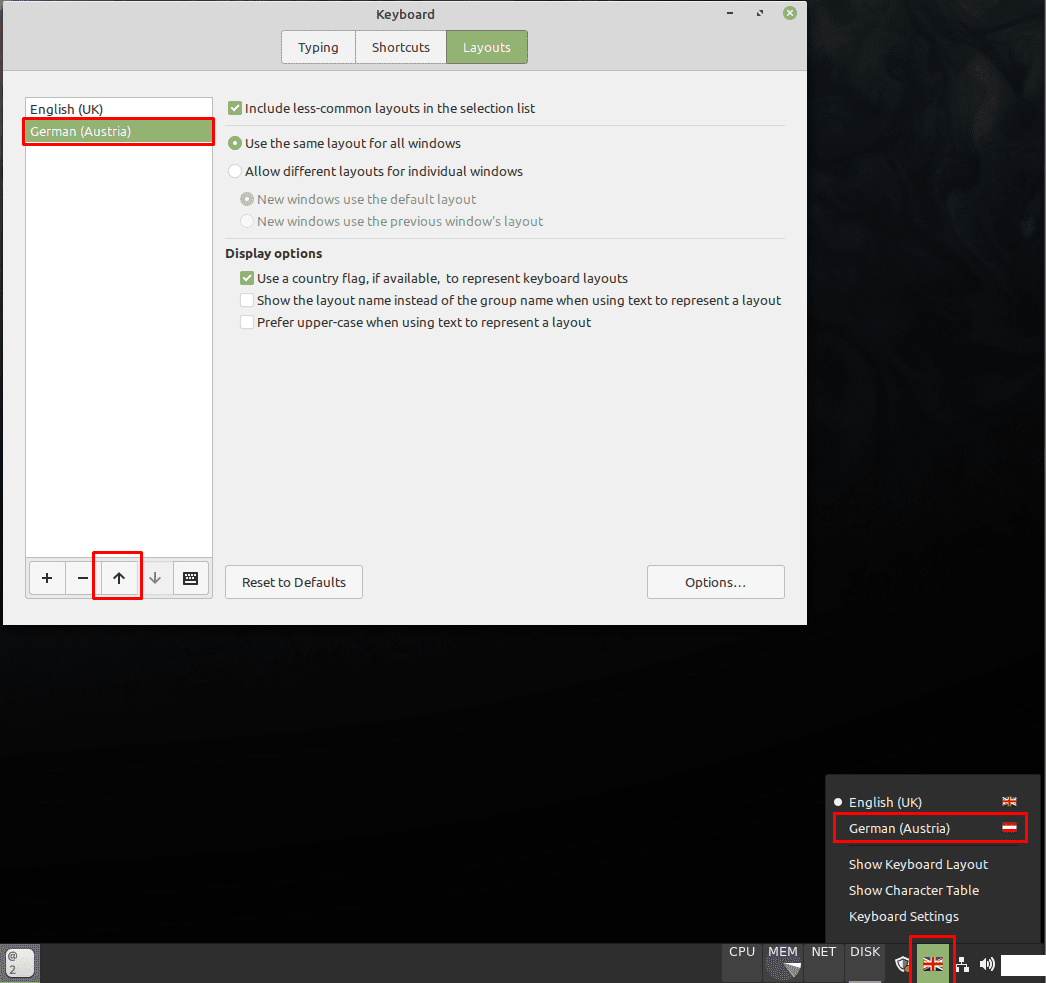1046x983 pixels.
Task: Toggle use a country flag checkbox
Action: pos(247,278)
